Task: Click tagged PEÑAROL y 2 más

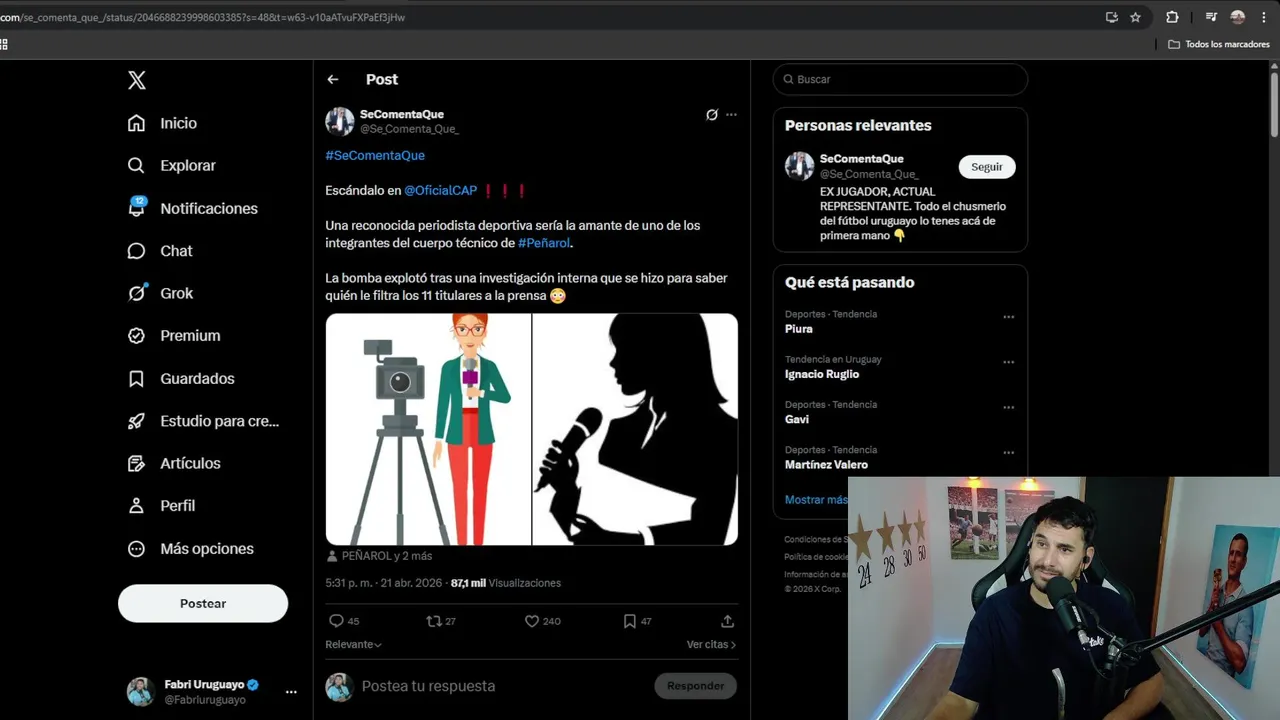Action: [x=380, y=556]
